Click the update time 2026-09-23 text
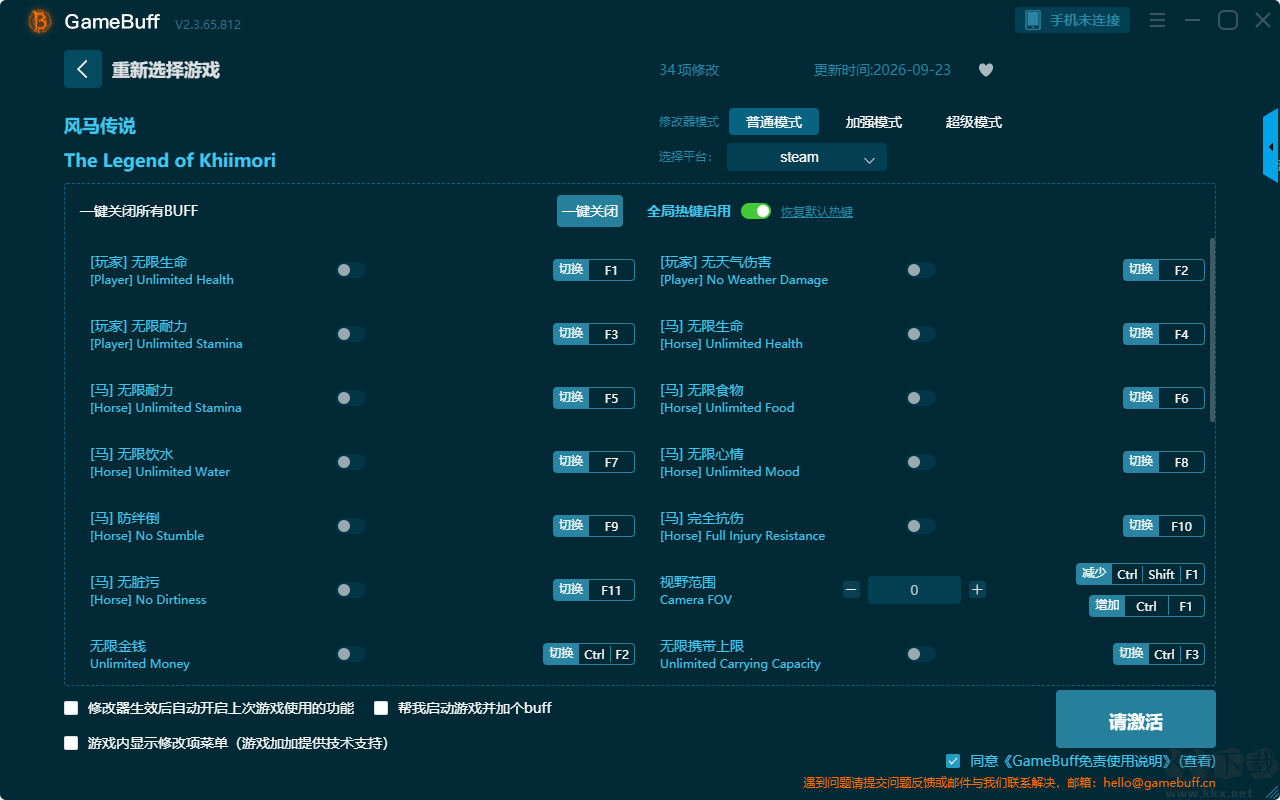This screenshot has height=800, width=1280. 883,70
